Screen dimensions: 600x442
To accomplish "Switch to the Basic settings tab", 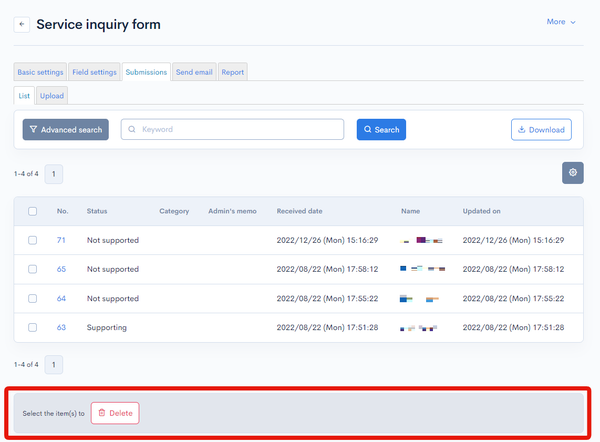I will click(40, 72).
